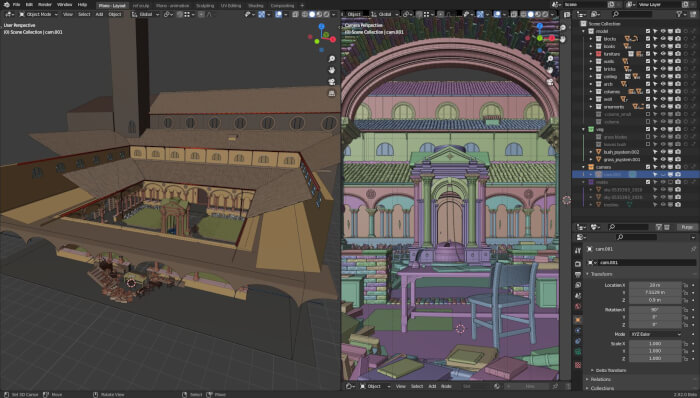Click the Location X value field
Viewport: 700px width, 398px height.
tap(655, 285)
